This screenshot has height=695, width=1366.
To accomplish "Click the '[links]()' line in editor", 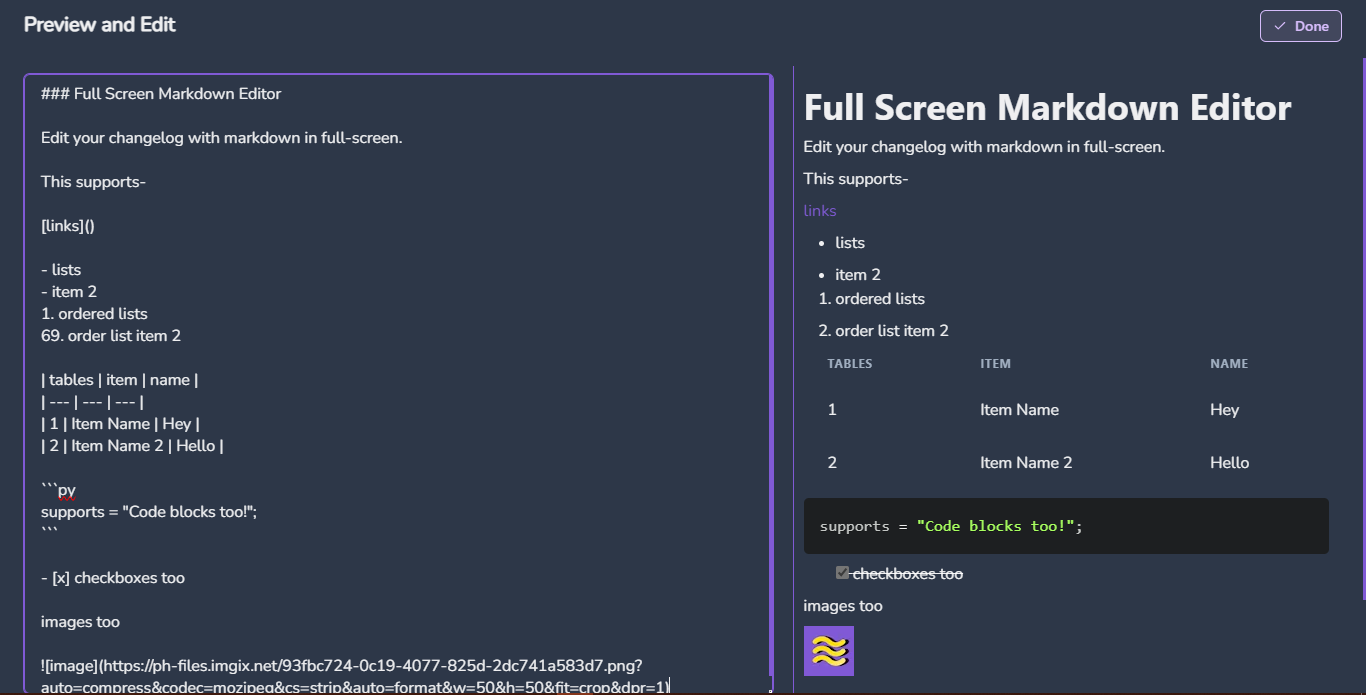I will coord(68,226).
